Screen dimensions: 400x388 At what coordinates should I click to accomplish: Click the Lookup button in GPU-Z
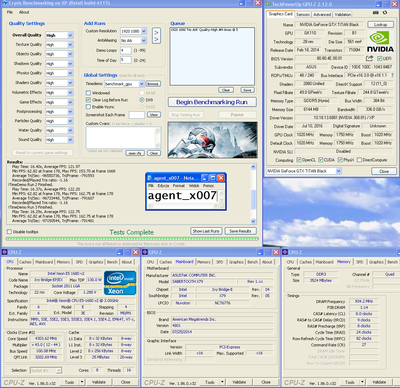click(380, 25)
